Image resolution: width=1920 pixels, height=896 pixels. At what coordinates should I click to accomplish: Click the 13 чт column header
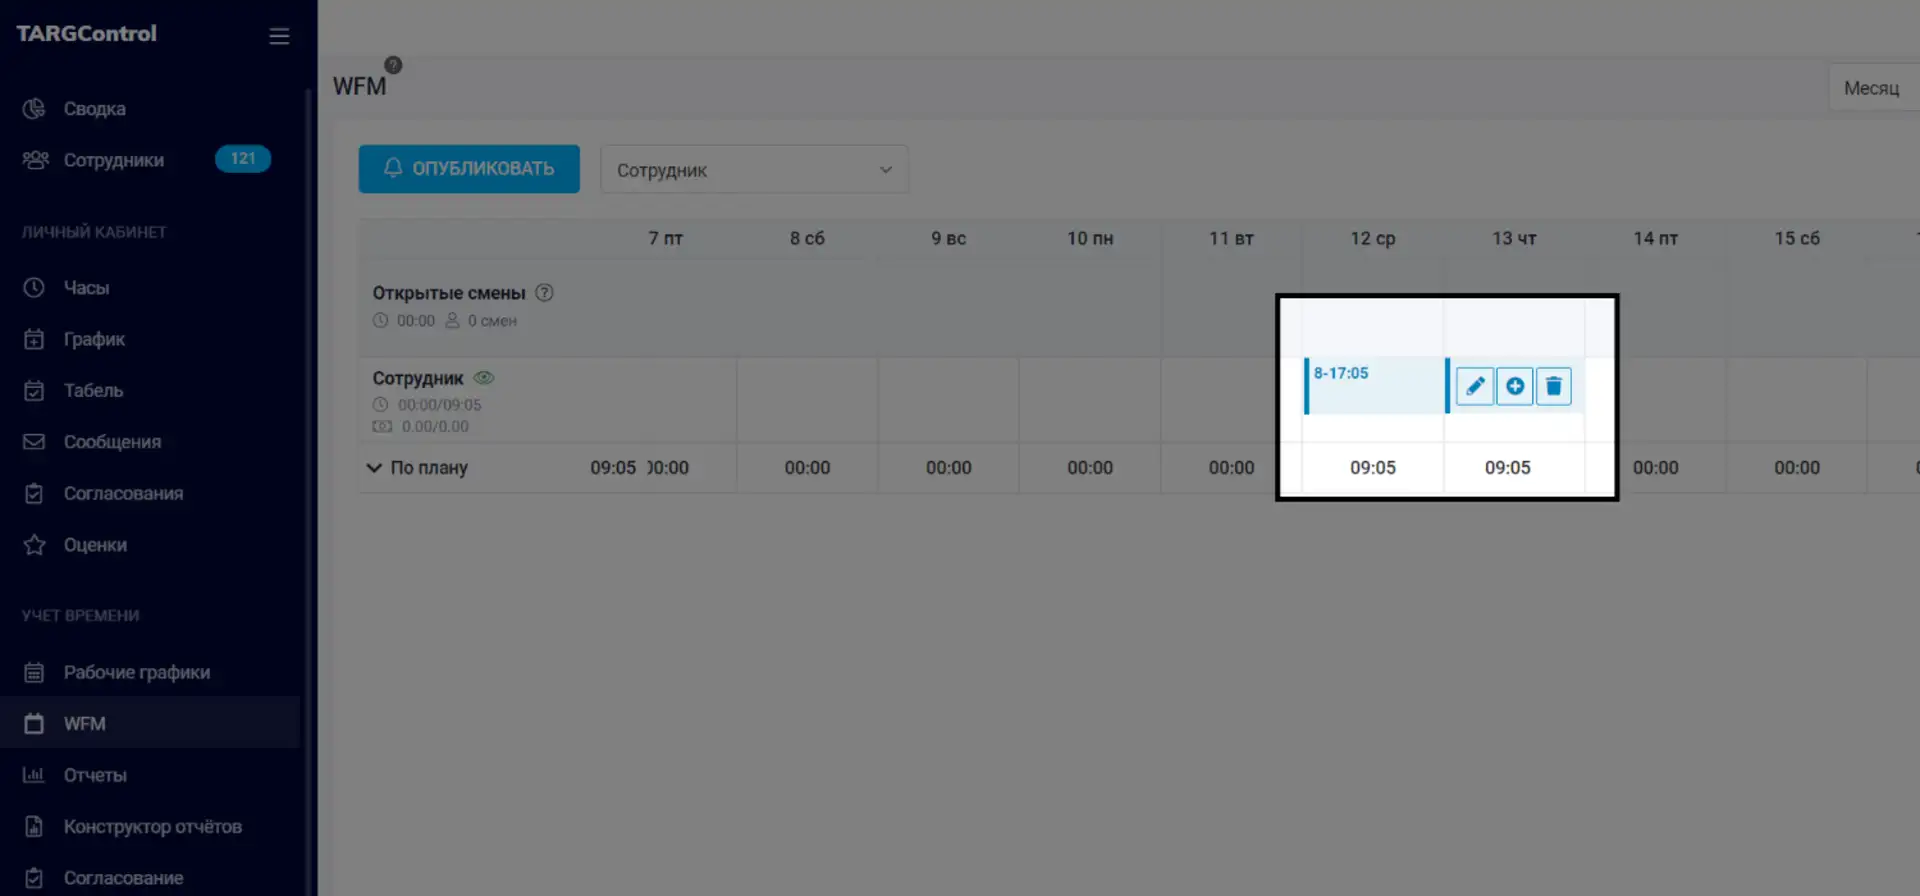pyautogui.click(x=1514, y=238)
